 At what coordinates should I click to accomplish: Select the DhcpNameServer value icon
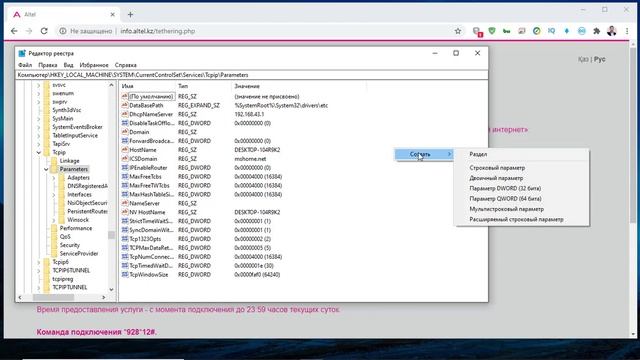(x=125, y=114)
